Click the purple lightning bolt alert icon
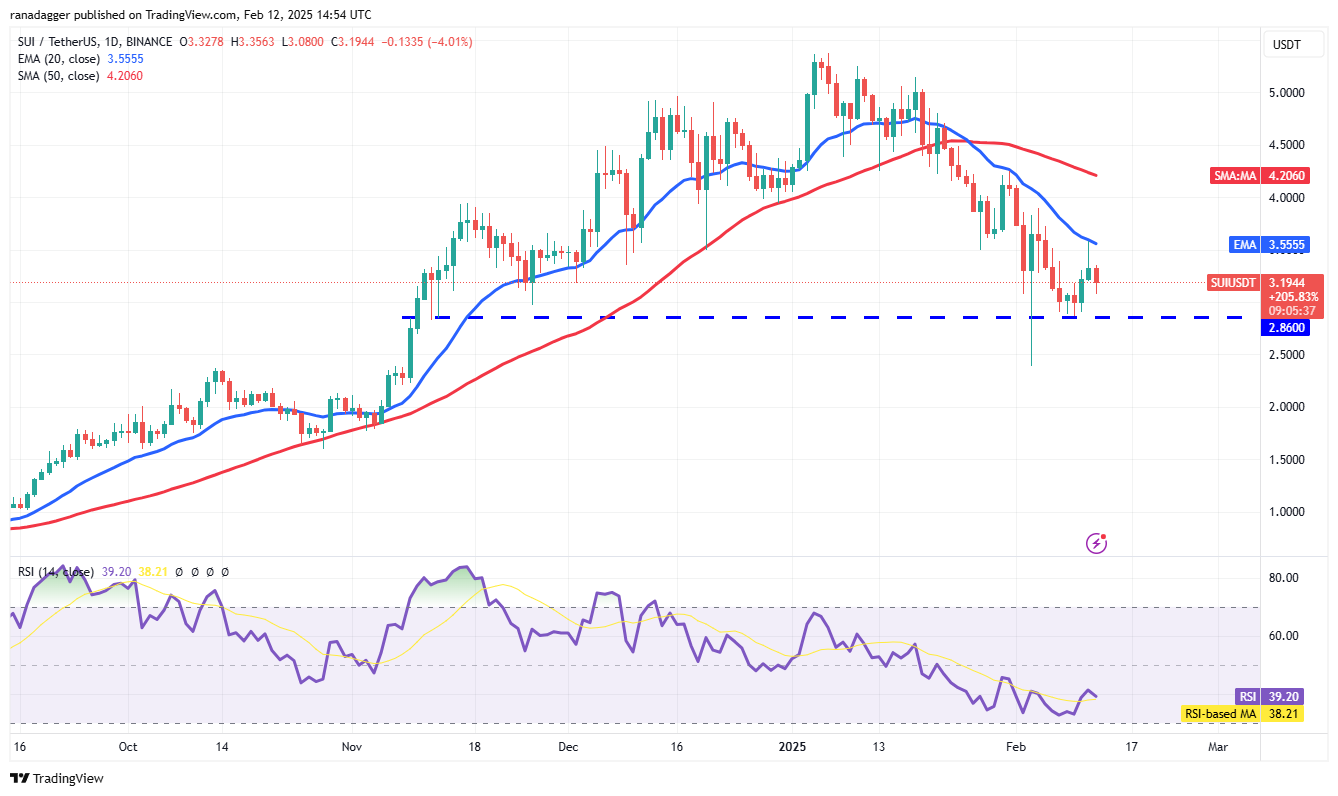The width and height of the screenshot is (1338, 796). tap(1096, 543)
